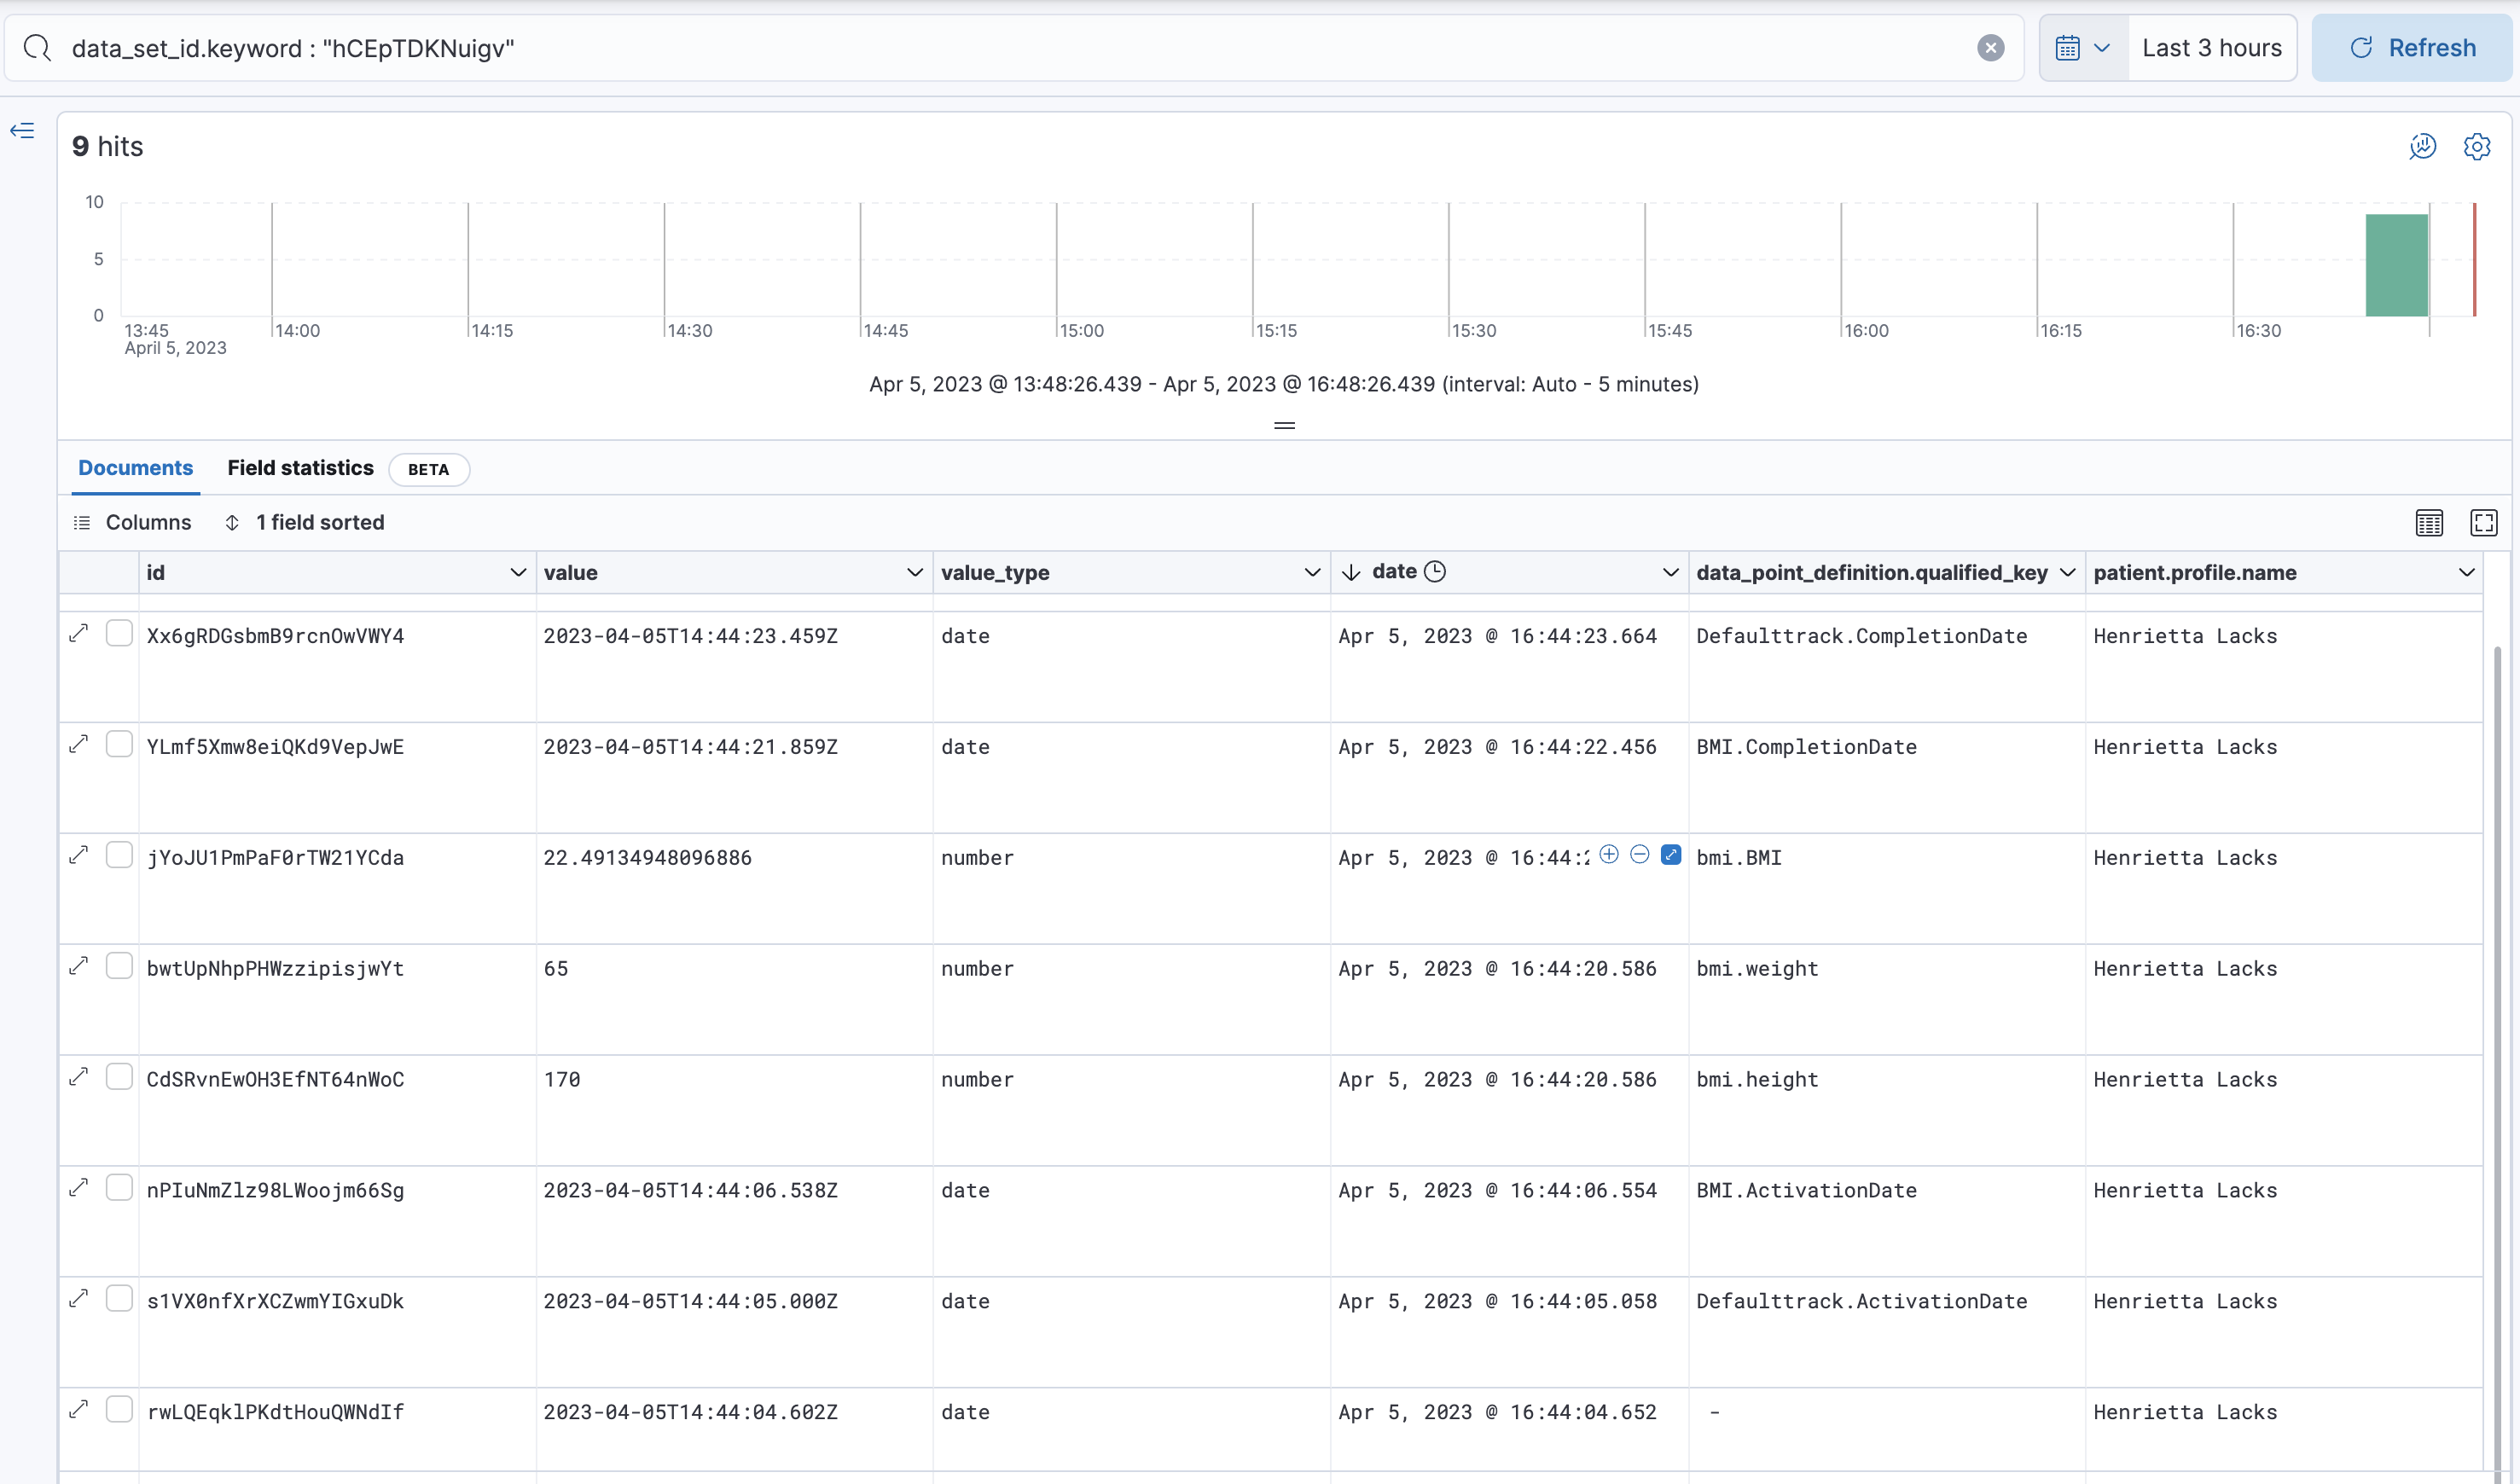Clear the query with the X icon
This screenshot has width=2520, height=1484.
(1990, 48)
